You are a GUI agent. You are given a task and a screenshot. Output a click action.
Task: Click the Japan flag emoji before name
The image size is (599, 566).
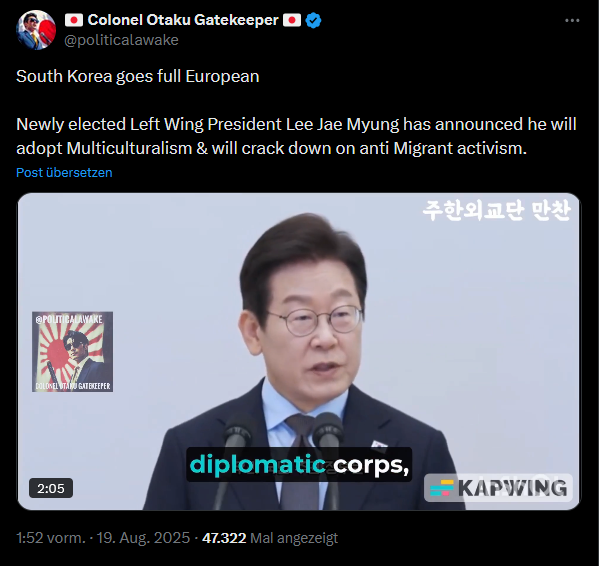coord(74,20)
